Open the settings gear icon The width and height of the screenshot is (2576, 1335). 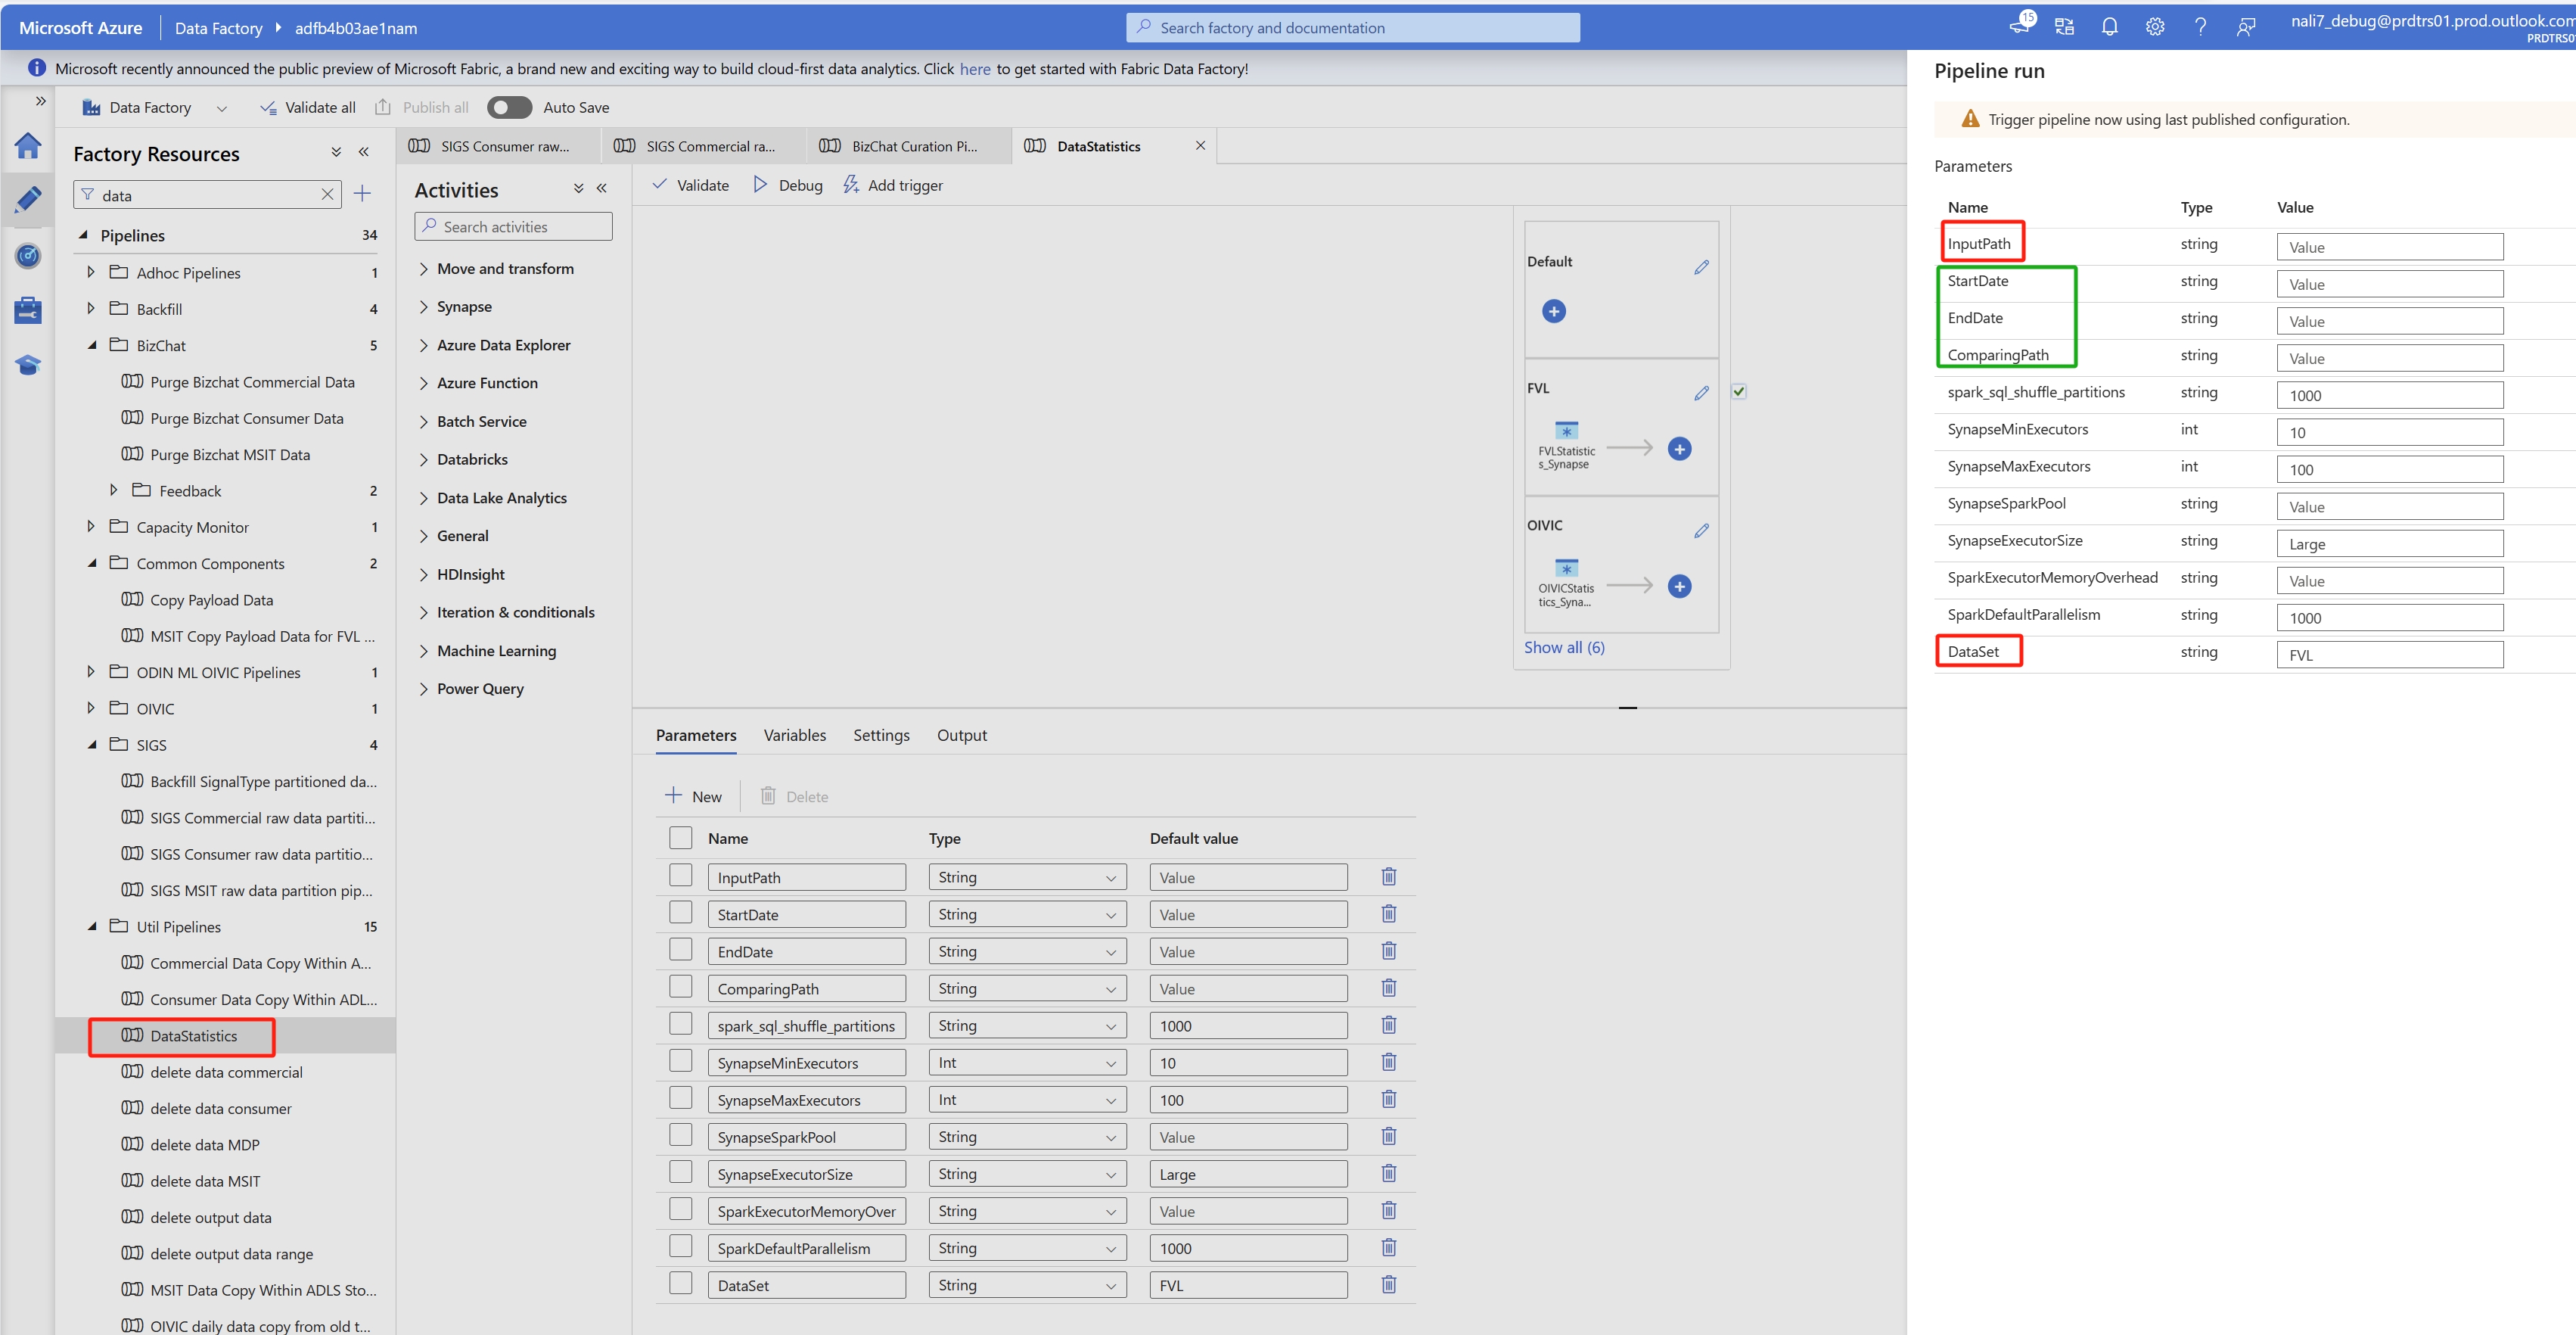[x=2155, y=27]
